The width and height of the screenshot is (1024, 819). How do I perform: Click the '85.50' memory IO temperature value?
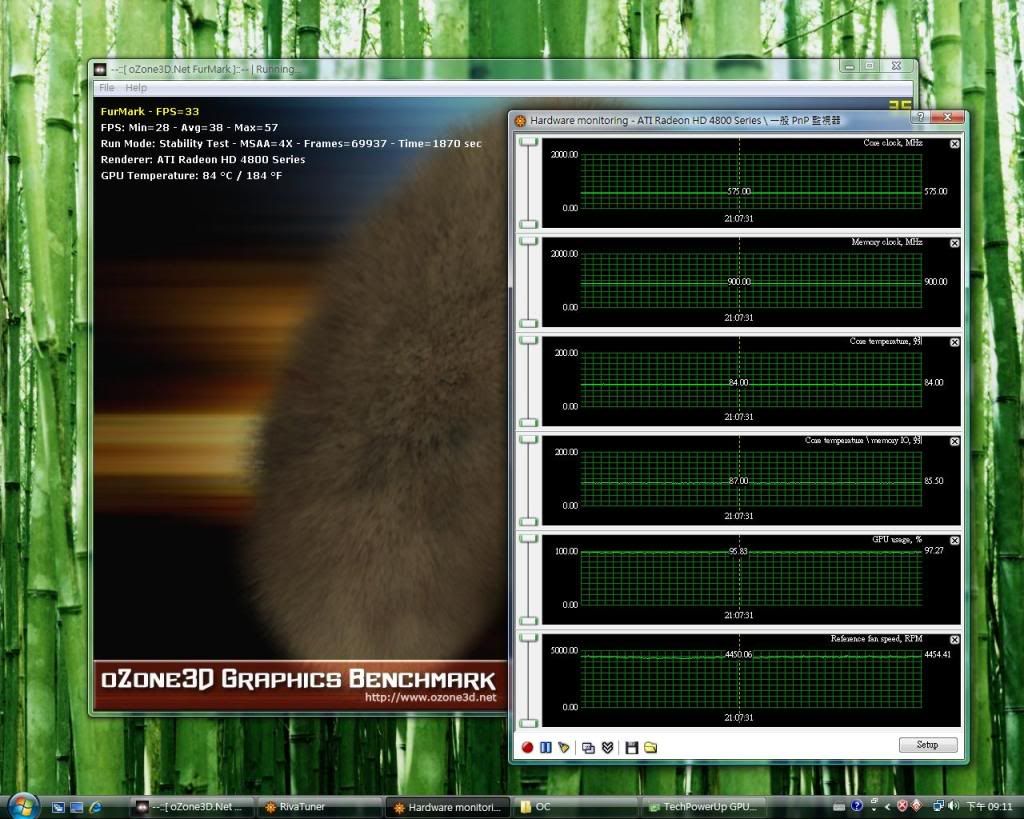click(x=933, y=481)
